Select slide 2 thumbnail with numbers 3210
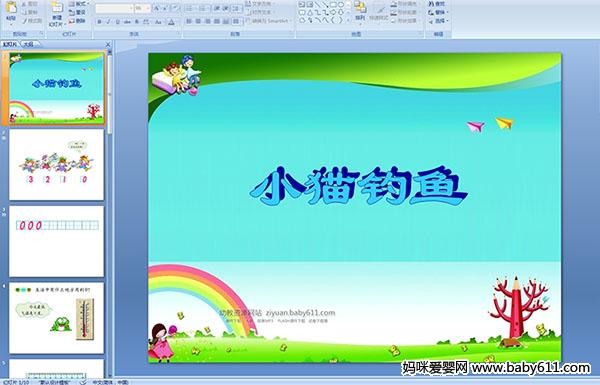Screen dimensions: 600x385 click(57, 165)
